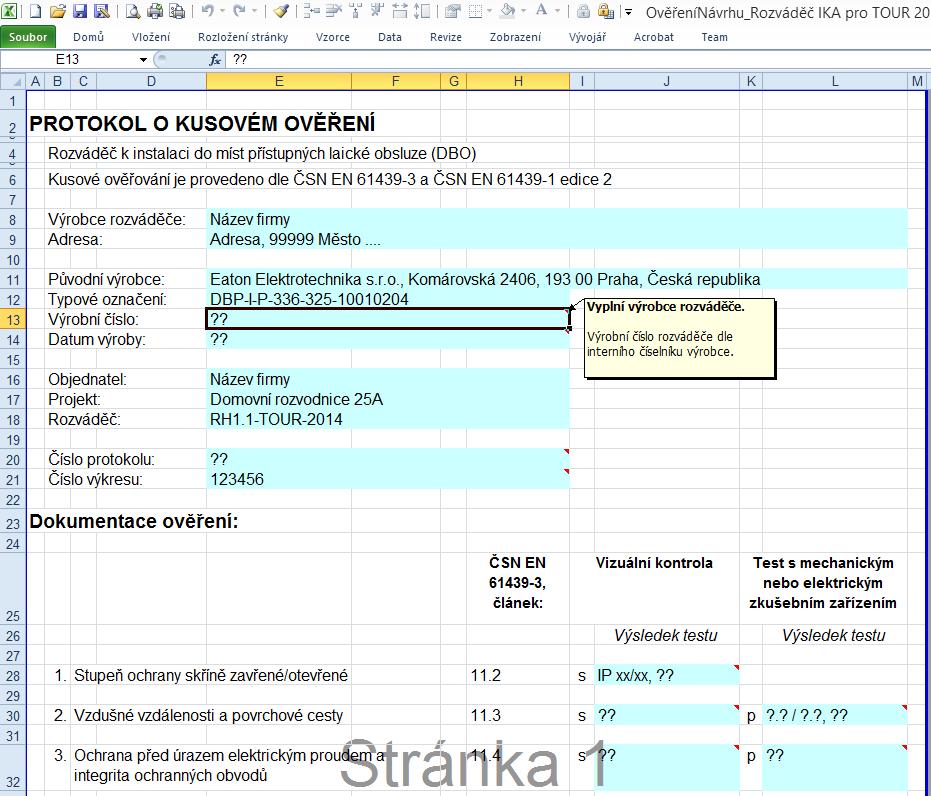931x796 pixels.
Task: Click the Protect Sheet padlock icon
Action: (606, 11)
